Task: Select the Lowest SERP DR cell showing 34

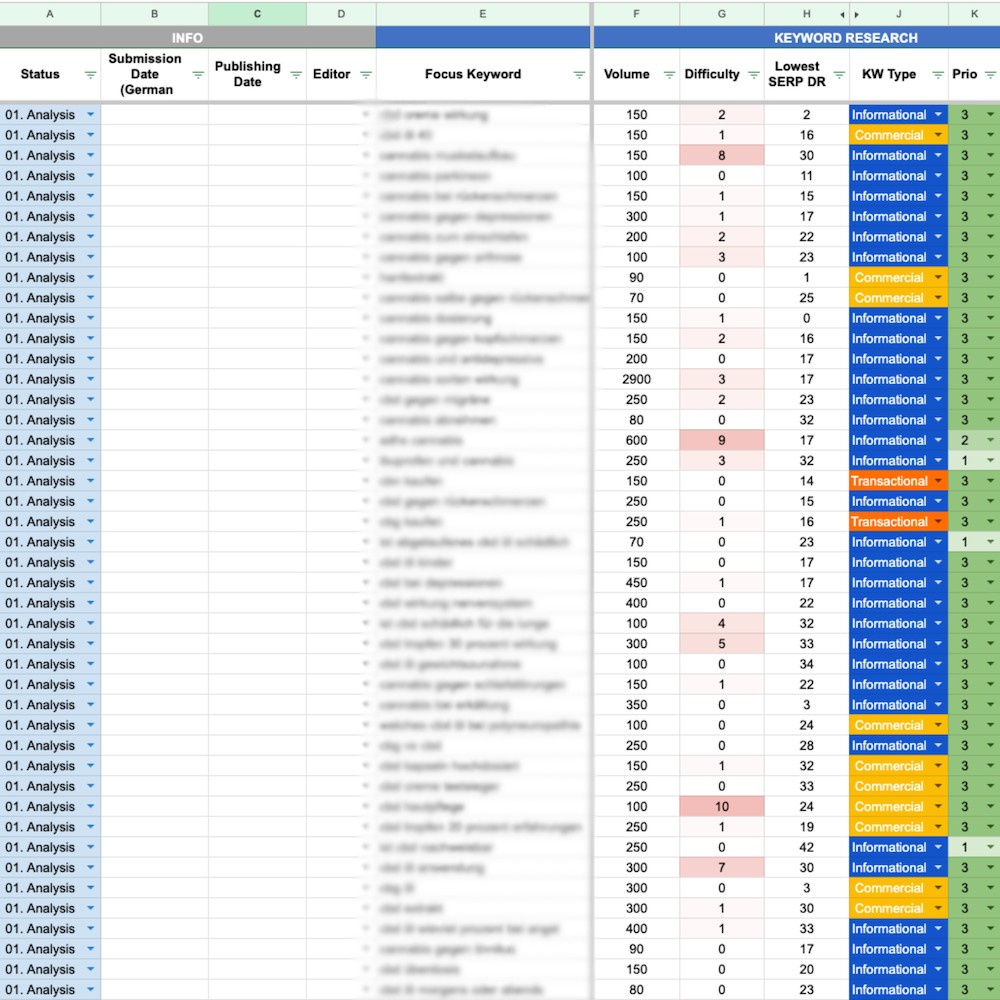Action: [806, 664]
